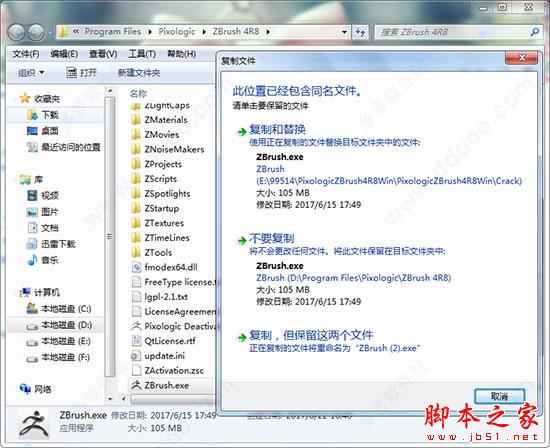The height and width of the screenshot is (448, 550).
Task: Select Local Disk (D:)
Action: 66,325
